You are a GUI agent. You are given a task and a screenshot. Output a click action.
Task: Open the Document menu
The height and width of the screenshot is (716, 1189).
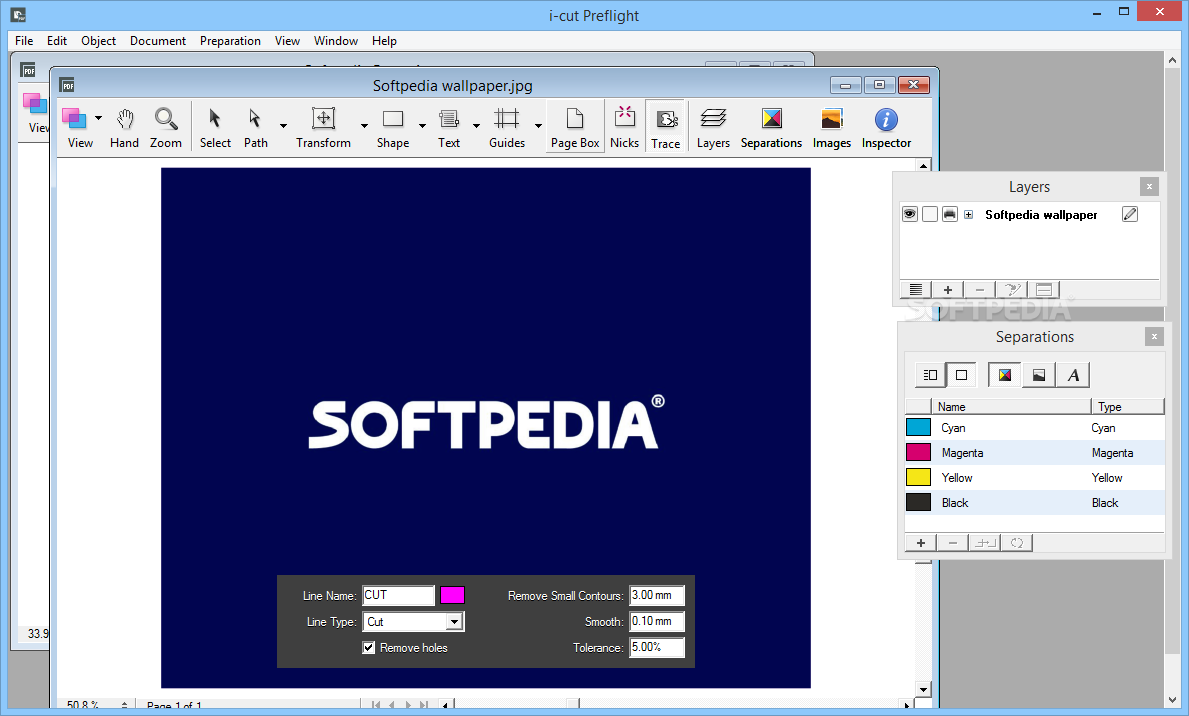pyautogui.click(x=158, y=41)
